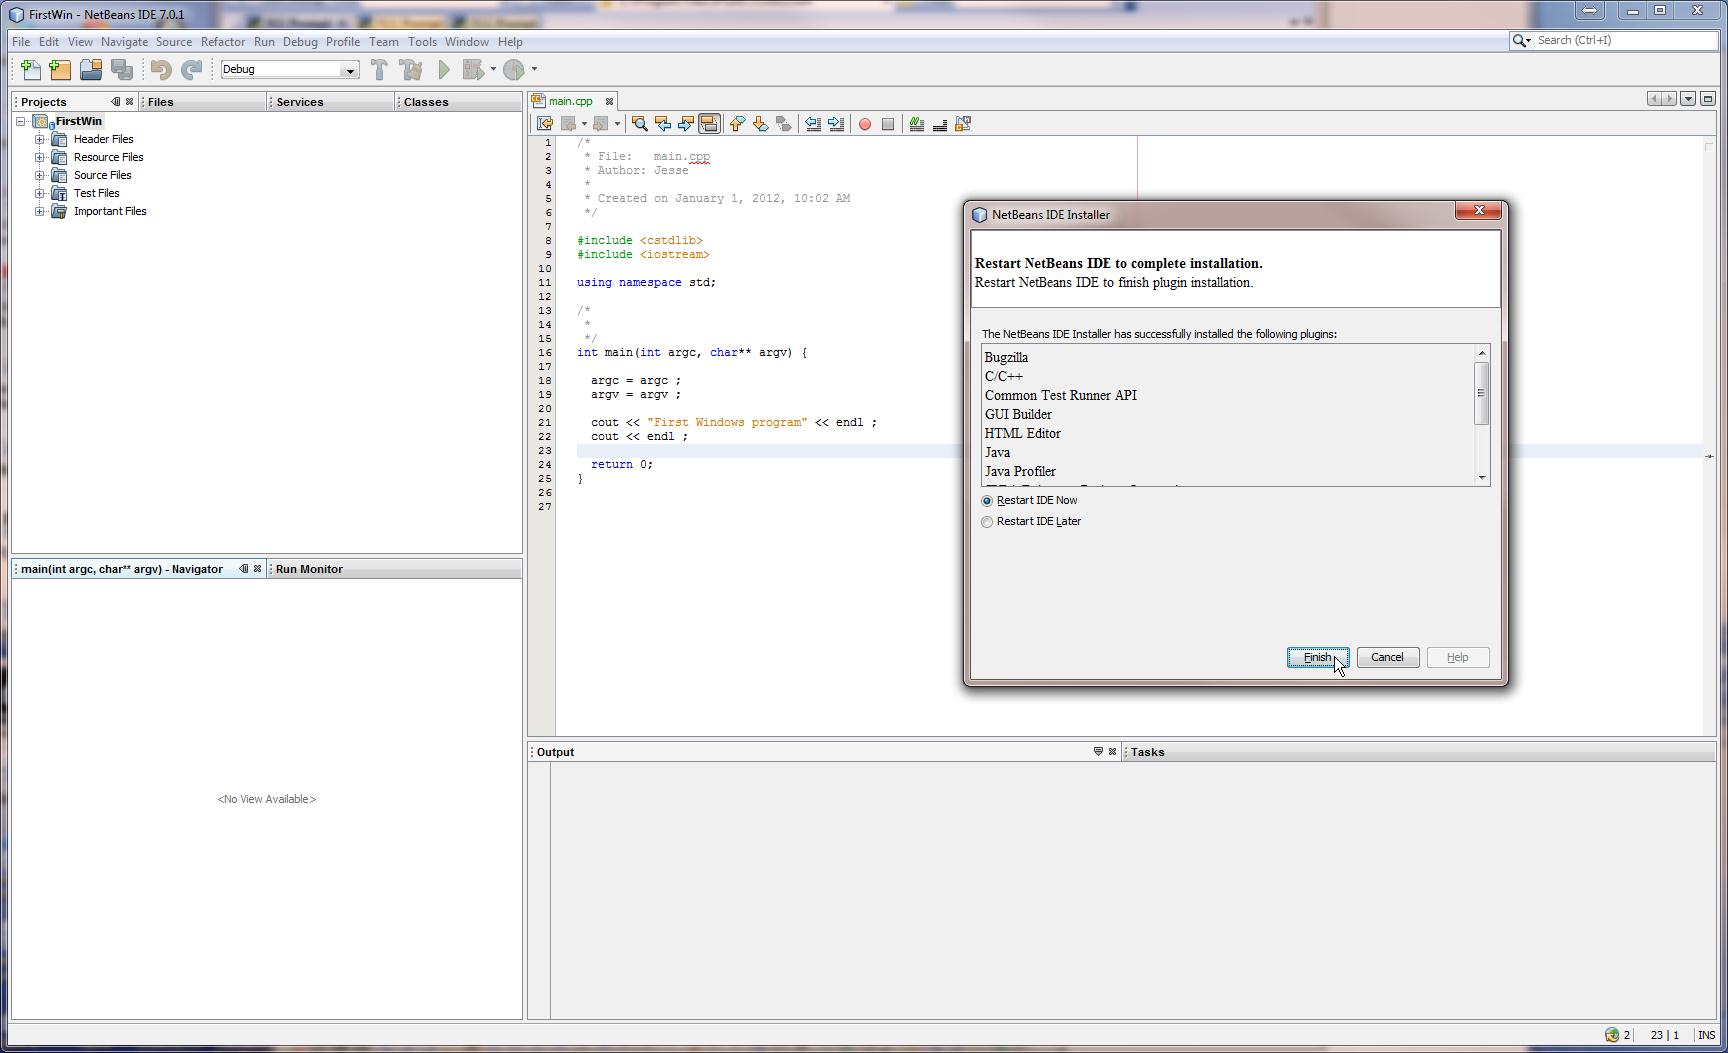Toggle Highlight Search in editor toolbar

click(x=709, y=124)
